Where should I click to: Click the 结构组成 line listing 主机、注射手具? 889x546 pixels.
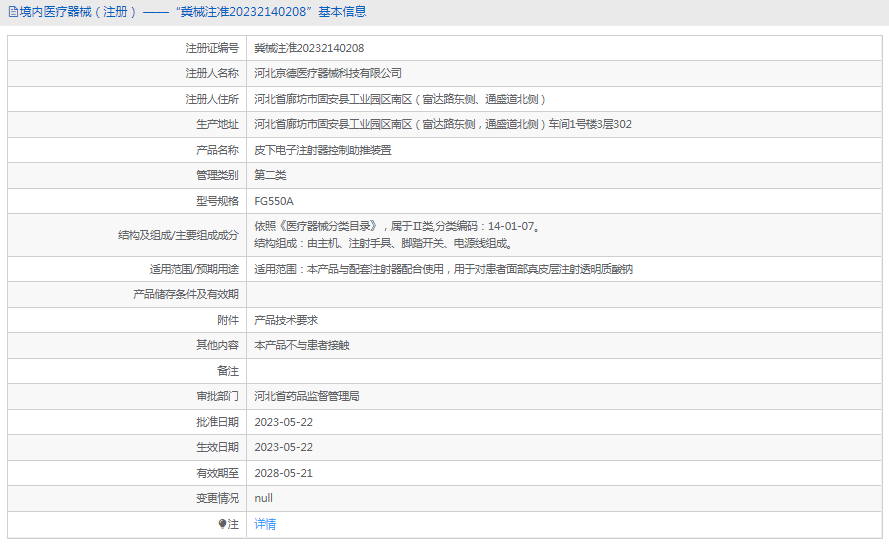click(384, 243)
